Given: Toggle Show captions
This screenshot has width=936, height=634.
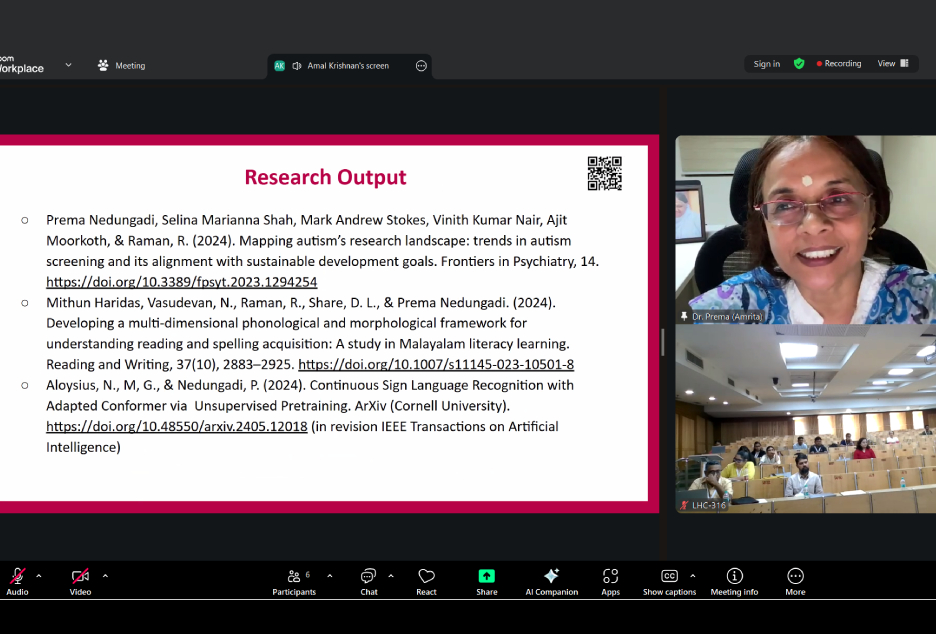Looking at the screenshot, I should (669, 581).
